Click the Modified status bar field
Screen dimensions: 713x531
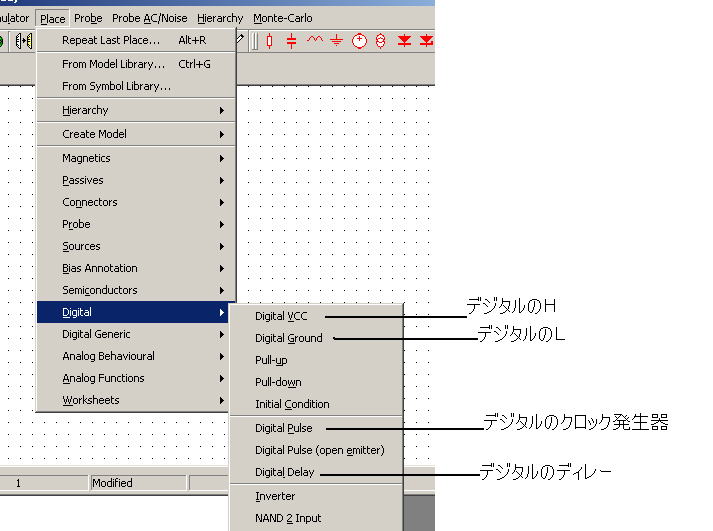[139, 483]
